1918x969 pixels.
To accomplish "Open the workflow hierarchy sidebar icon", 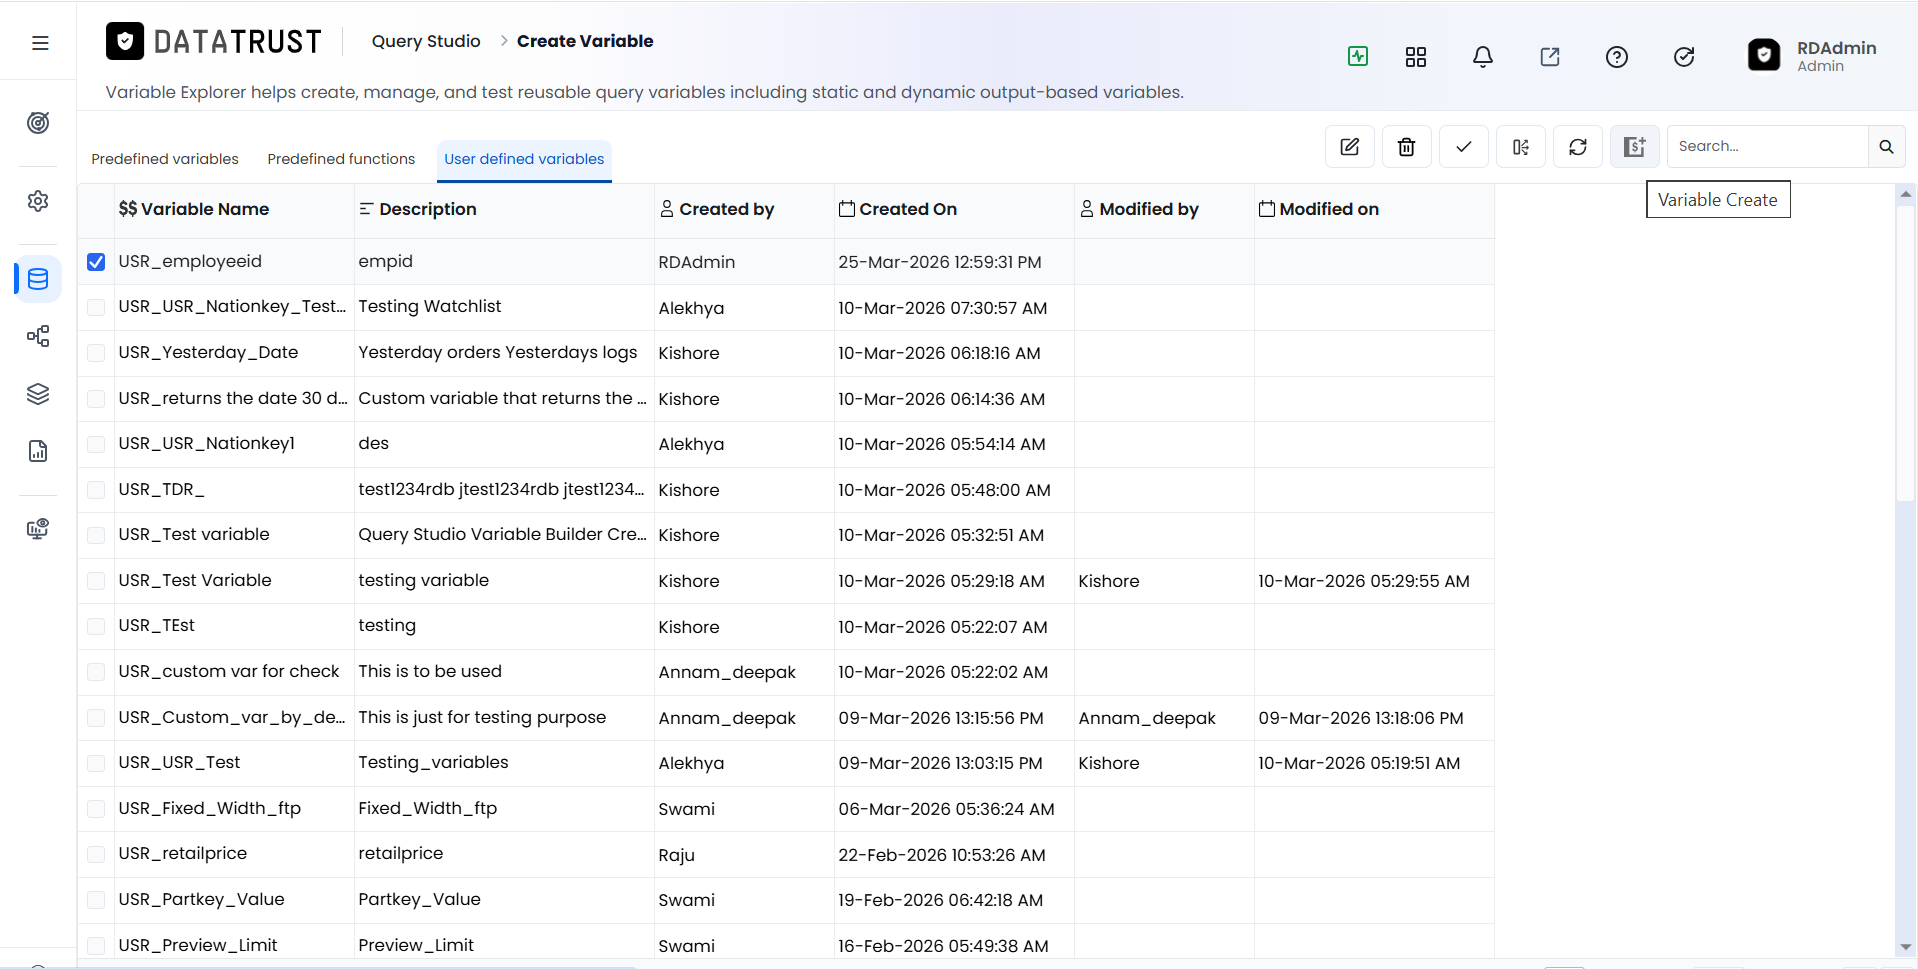I will [x=38, y=336].
